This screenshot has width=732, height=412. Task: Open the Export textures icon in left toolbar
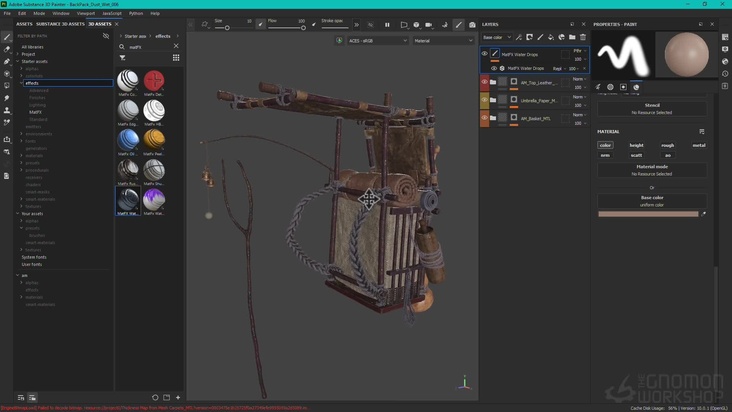[7, 139]
